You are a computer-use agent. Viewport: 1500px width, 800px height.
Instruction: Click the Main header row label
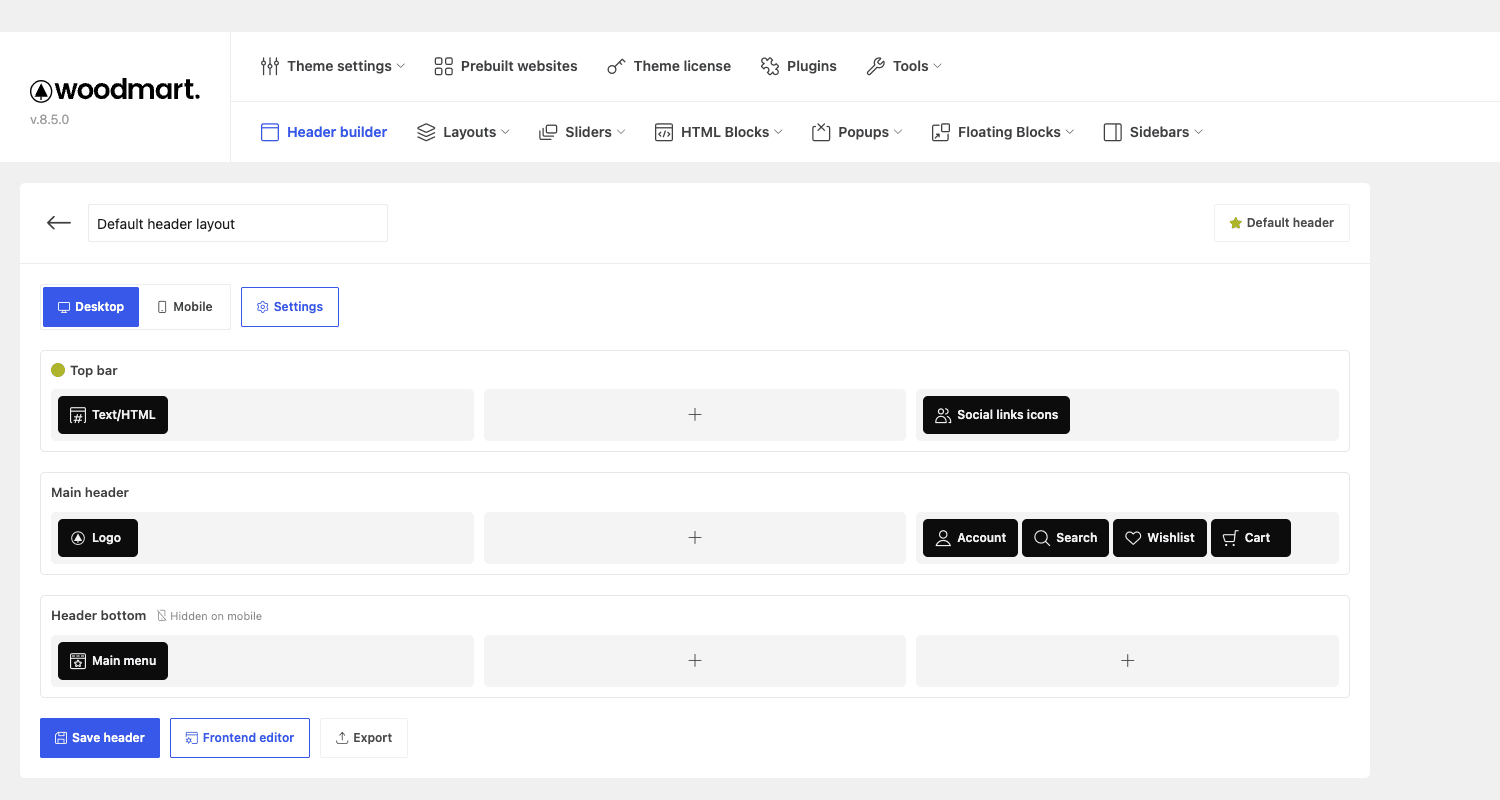90,492
